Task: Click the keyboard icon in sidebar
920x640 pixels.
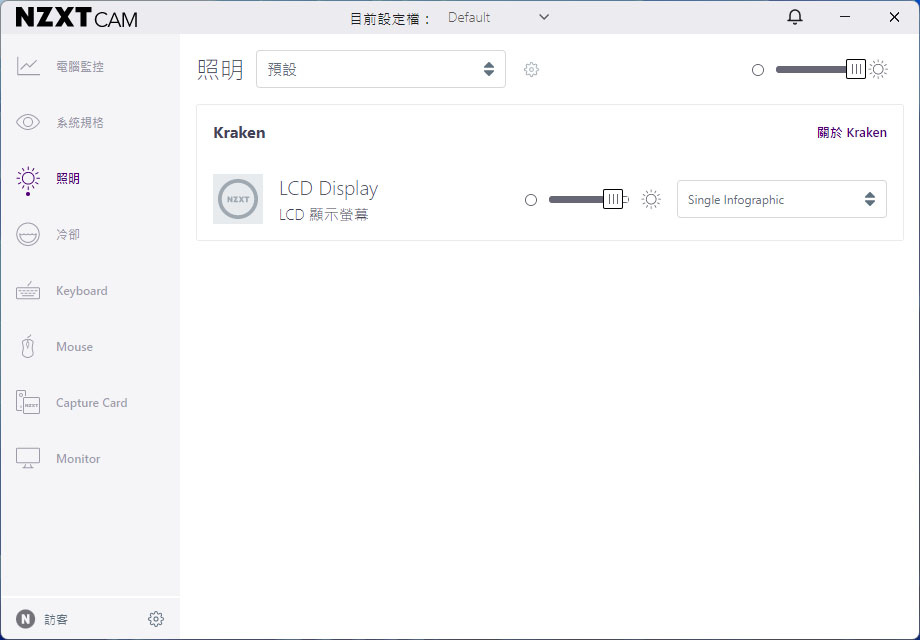Action: point(28,290)
